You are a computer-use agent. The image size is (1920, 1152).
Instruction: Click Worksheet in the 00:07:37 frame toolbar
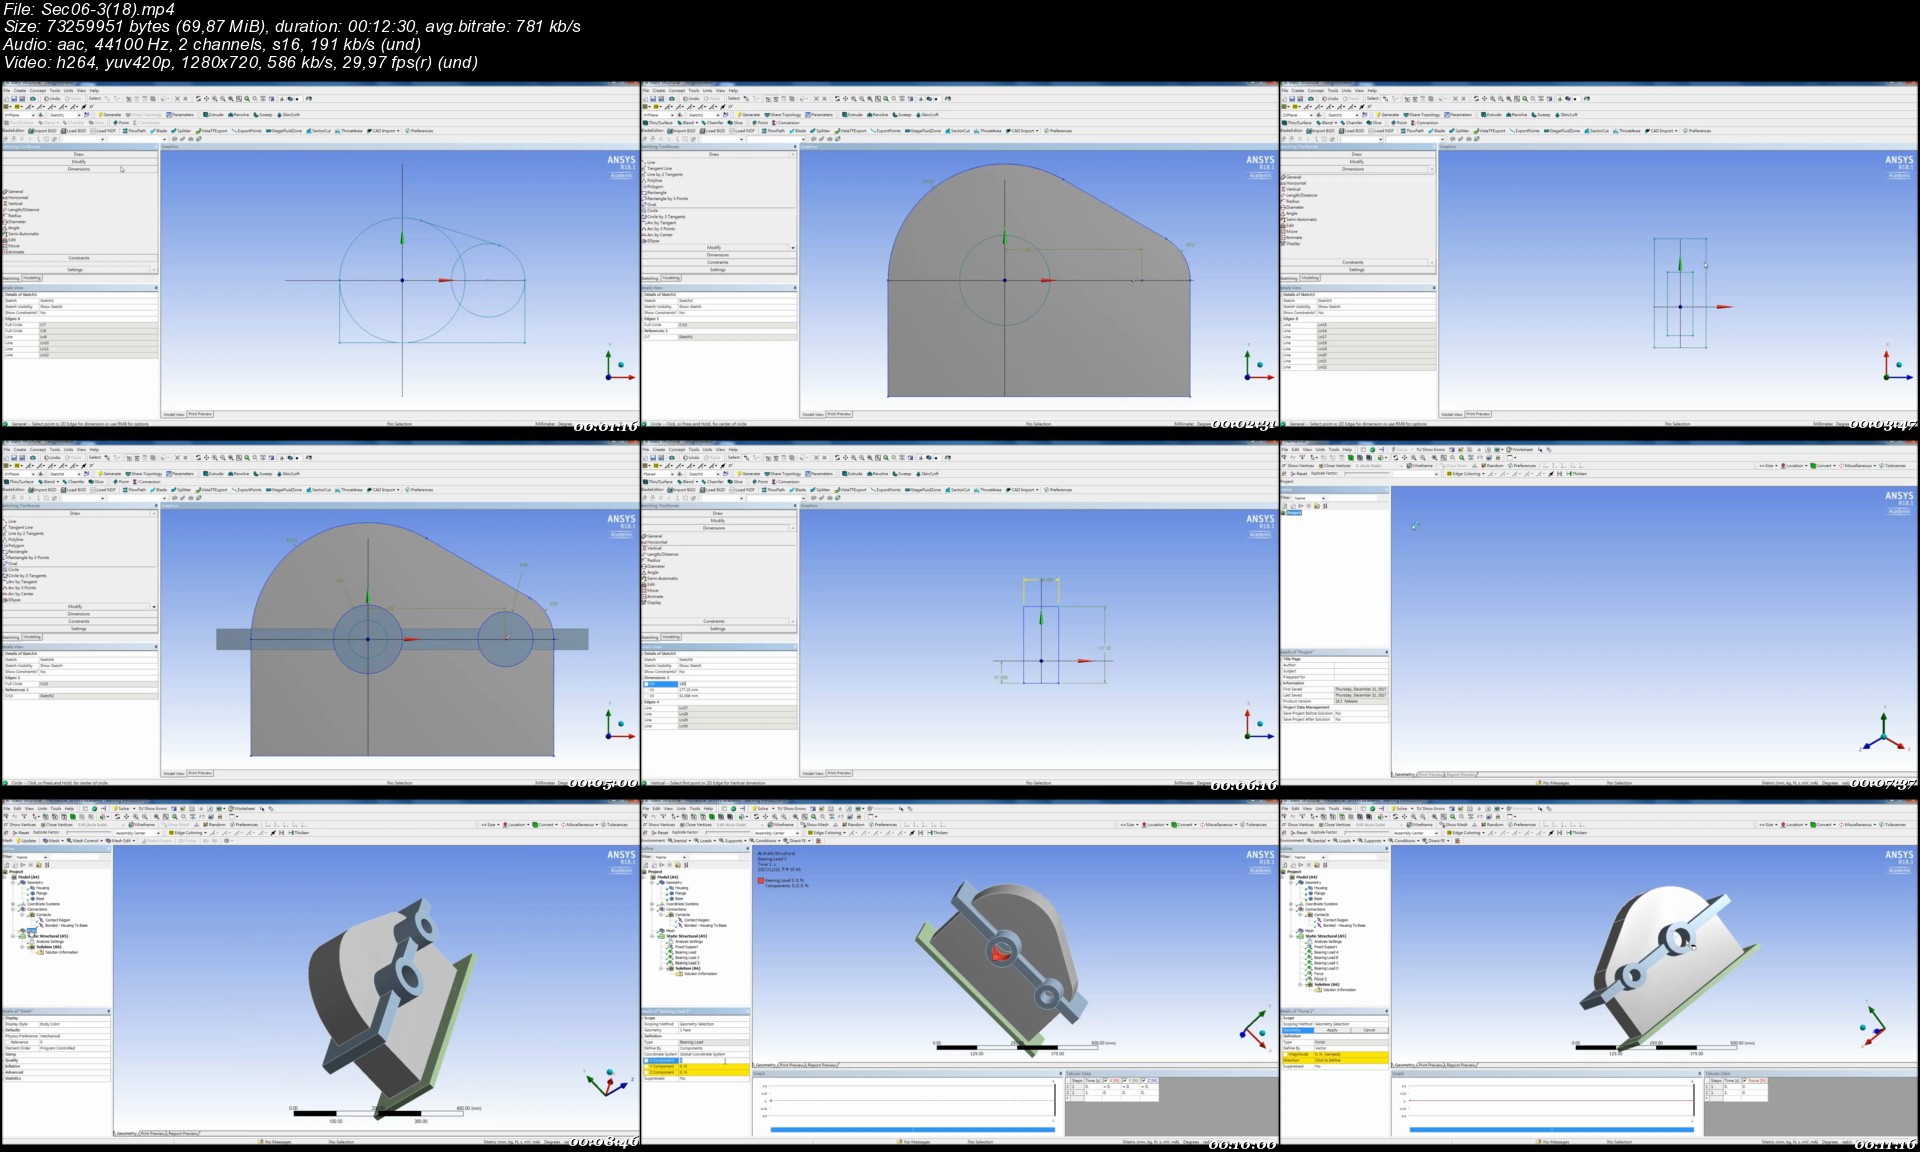(x=1519, y=449)
